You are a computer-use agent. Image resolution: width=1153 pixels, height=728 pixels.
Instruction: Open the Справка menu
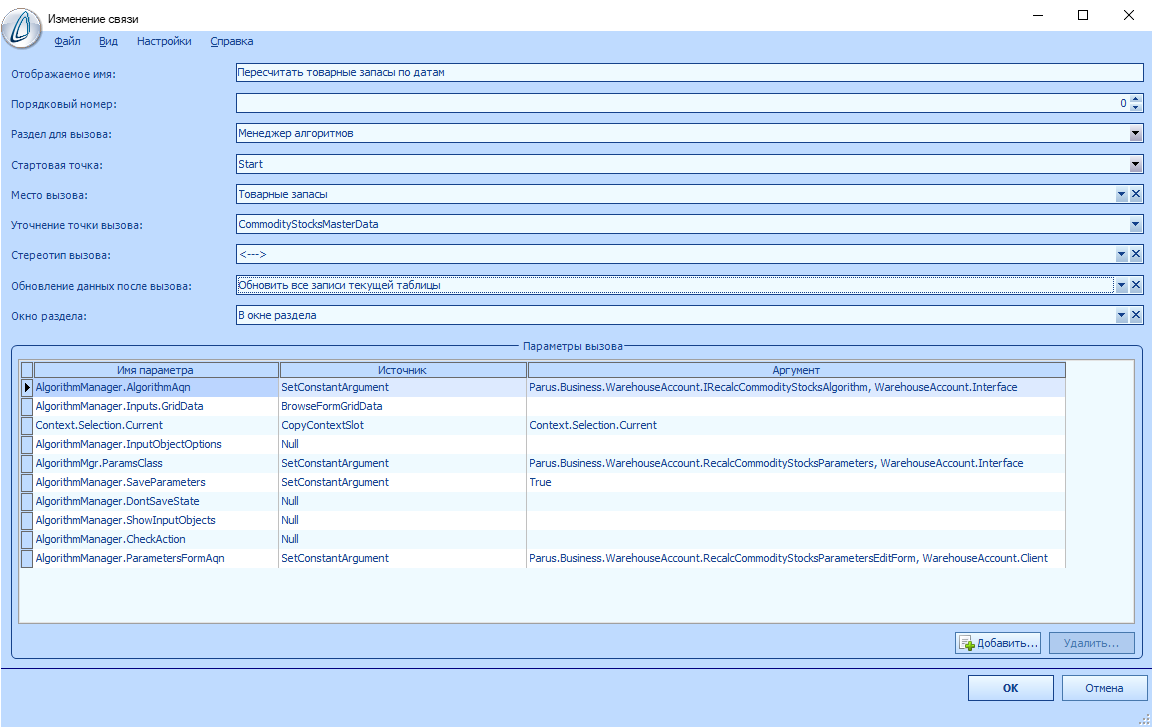tap(232, 41)
